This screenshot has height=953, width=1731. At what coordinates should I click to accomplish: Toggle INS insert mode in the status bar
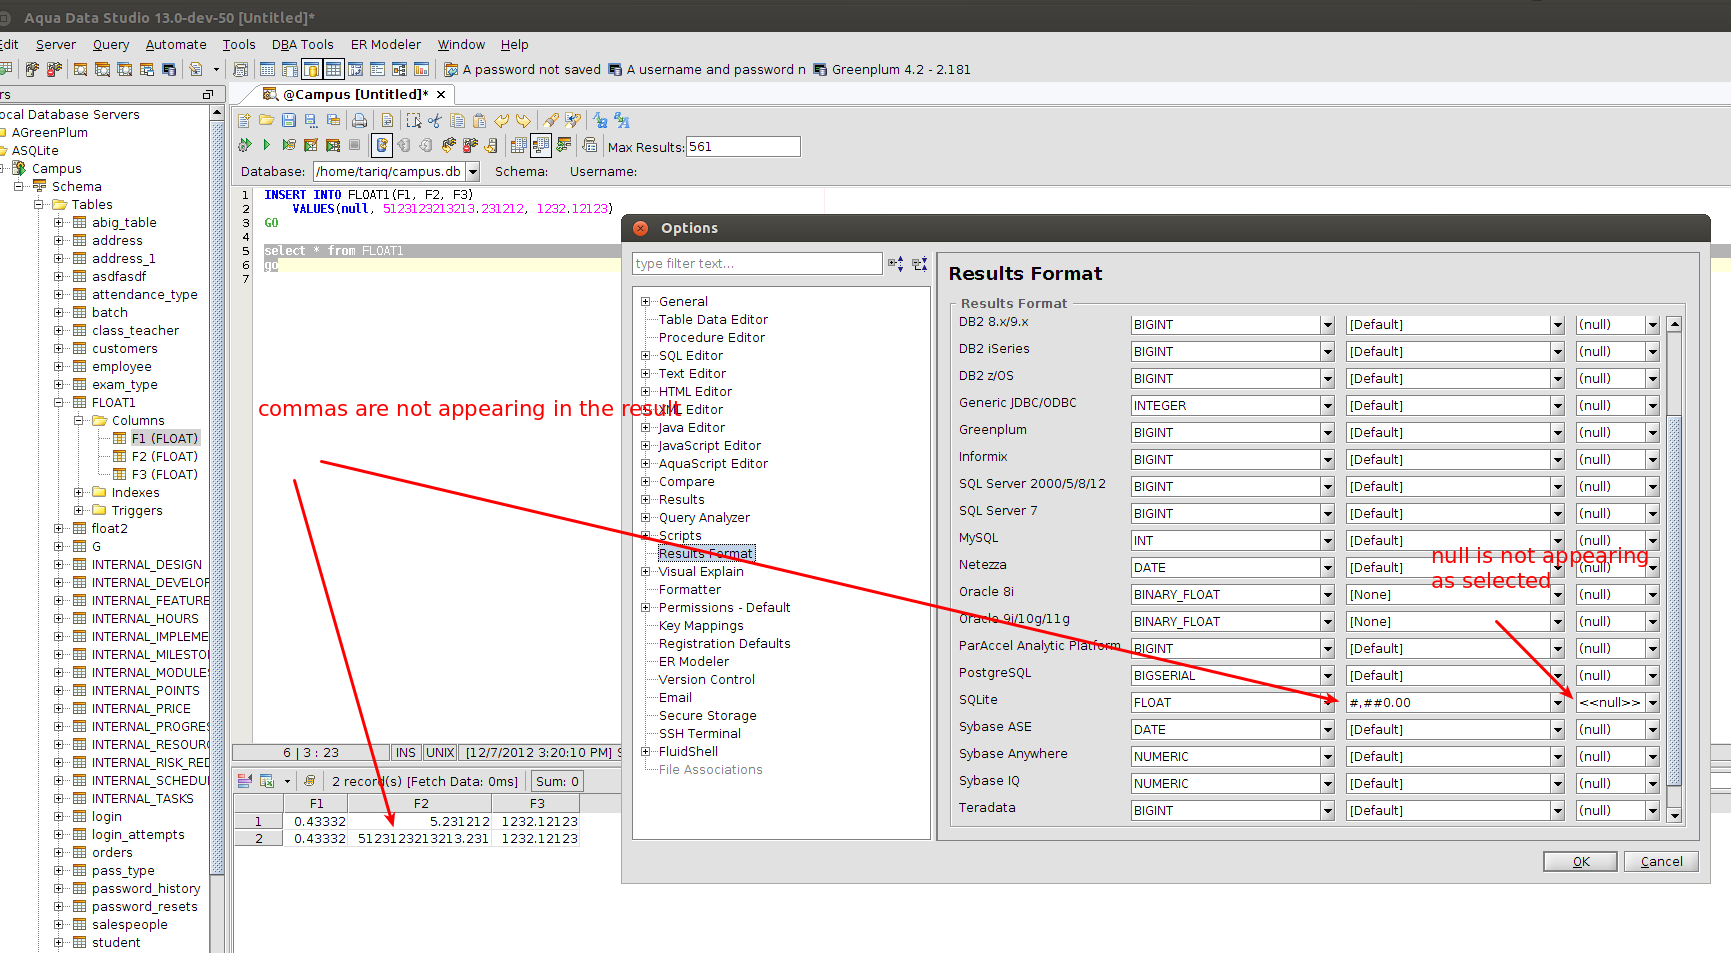pos(405,753)
